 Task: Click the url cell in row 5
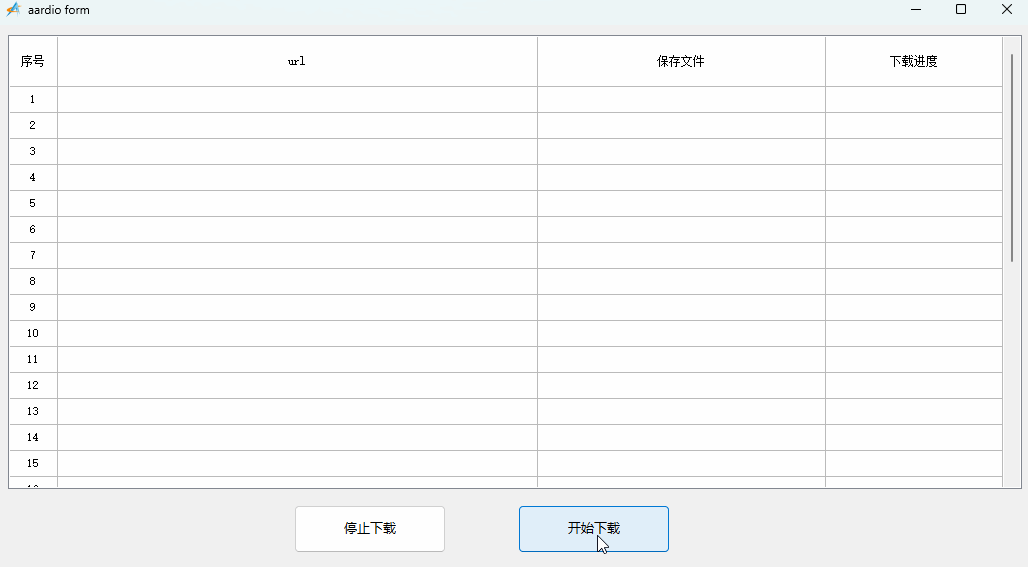298,203
